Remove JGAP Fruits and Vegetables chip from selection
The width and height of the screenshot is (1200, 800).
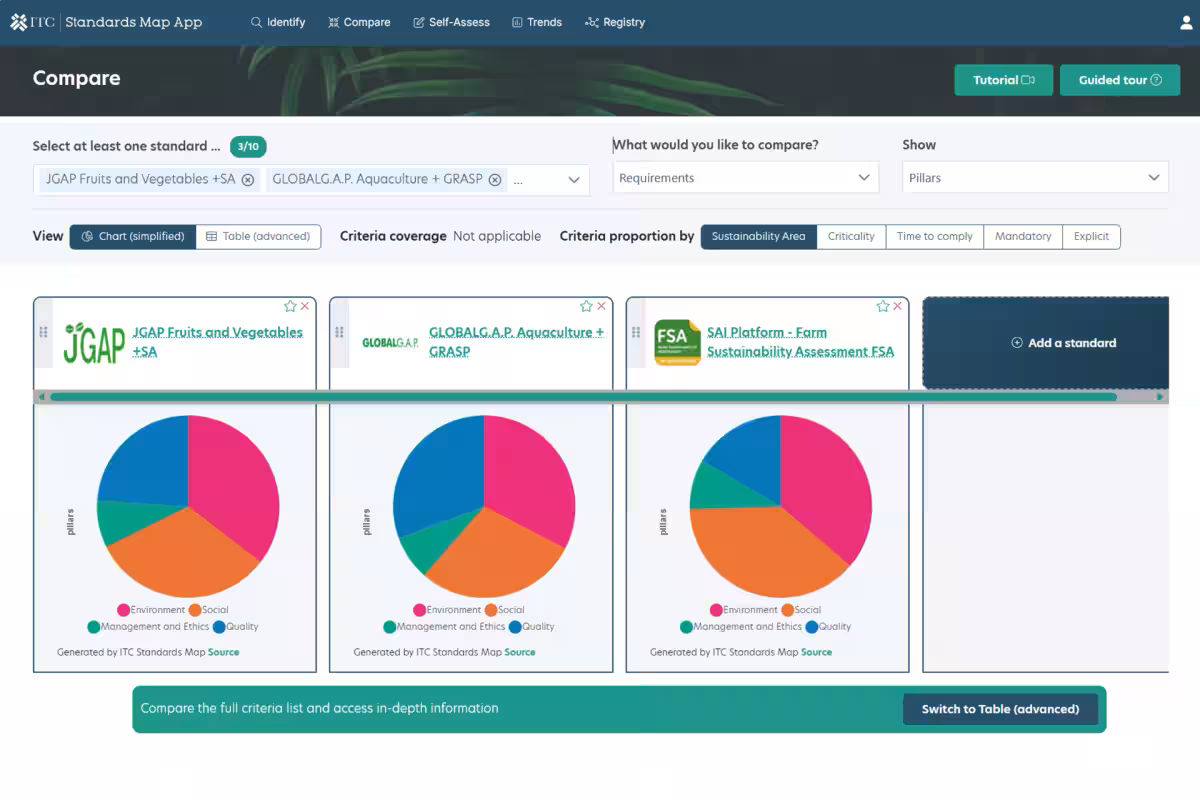248,180
